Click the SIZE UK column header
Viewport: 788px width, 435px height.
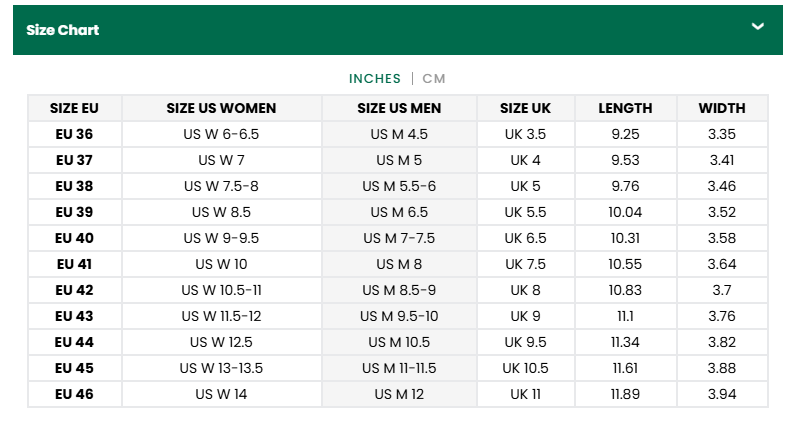(525, 108)
